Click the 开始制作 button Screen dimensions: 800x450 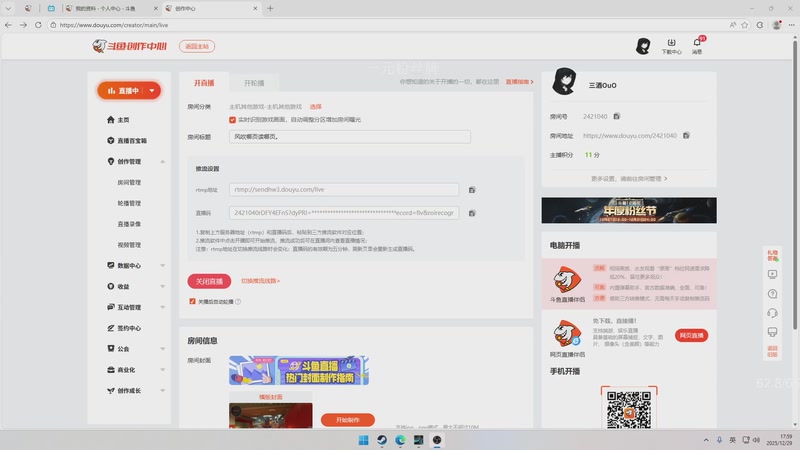347,420
